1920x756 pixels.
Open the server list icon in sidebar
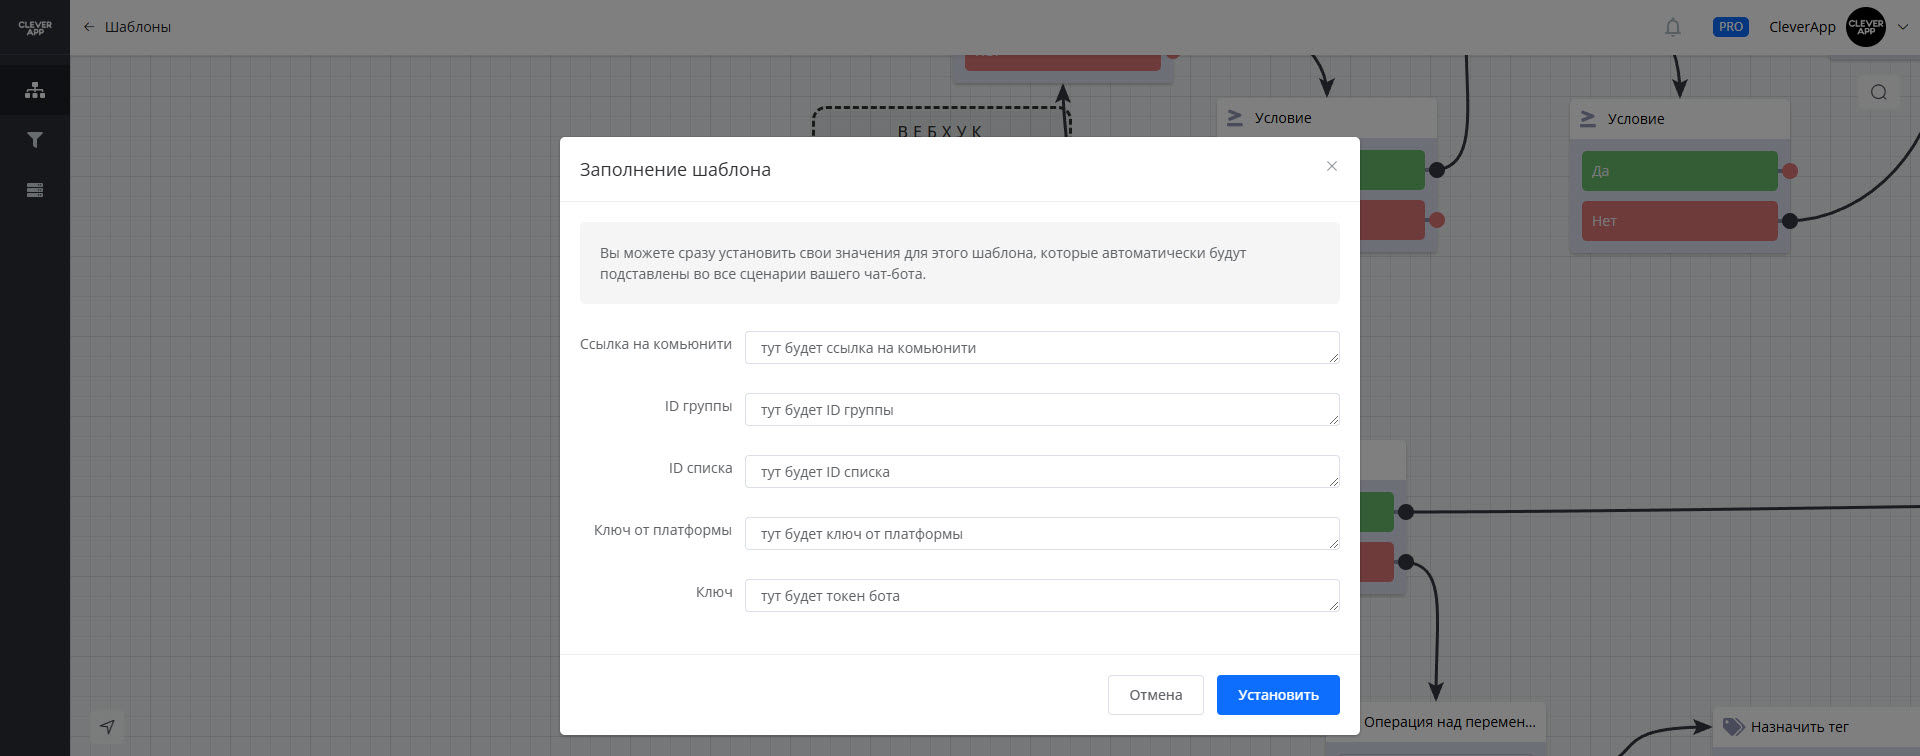(35, 190)
